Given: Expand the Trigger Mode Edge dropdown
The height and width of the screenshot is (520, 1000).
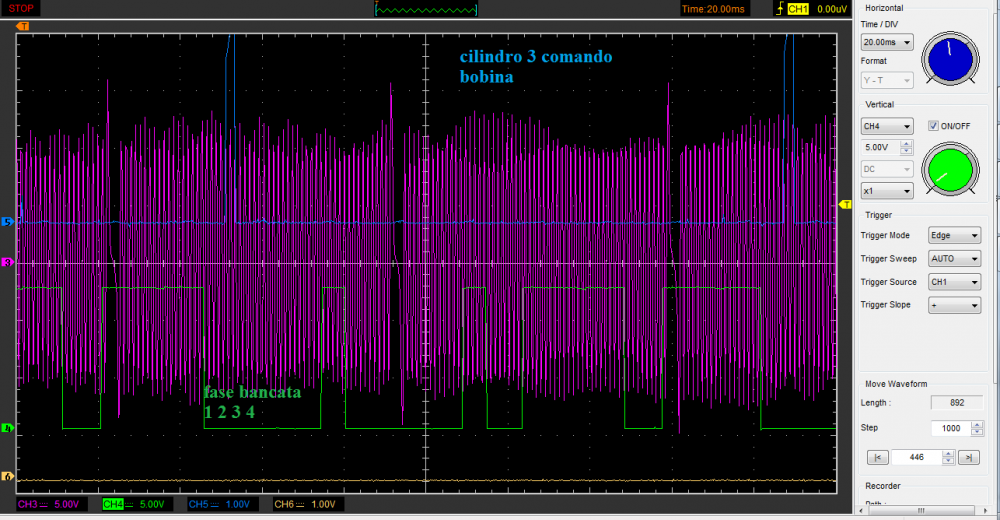Looking at the screenshot, I should pyautogui.click(x=954, y=236).
